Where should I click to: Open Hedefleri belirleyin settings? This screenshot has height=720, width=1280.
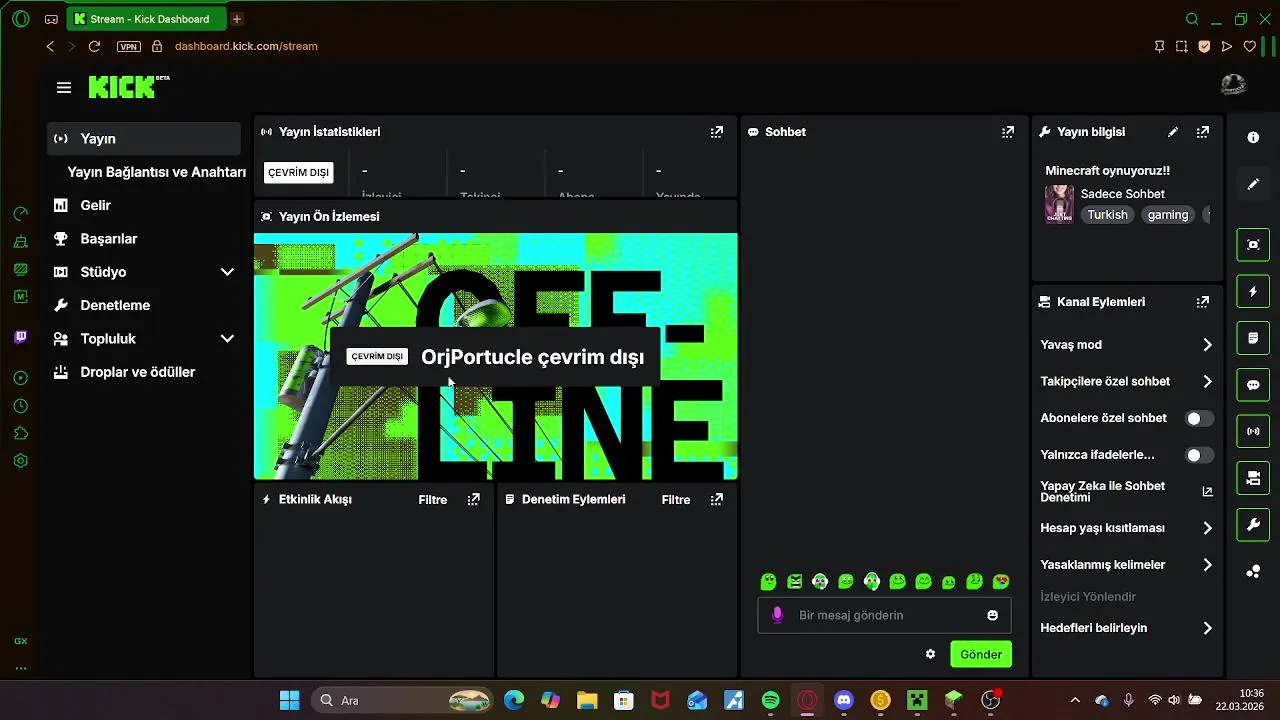1126,628
